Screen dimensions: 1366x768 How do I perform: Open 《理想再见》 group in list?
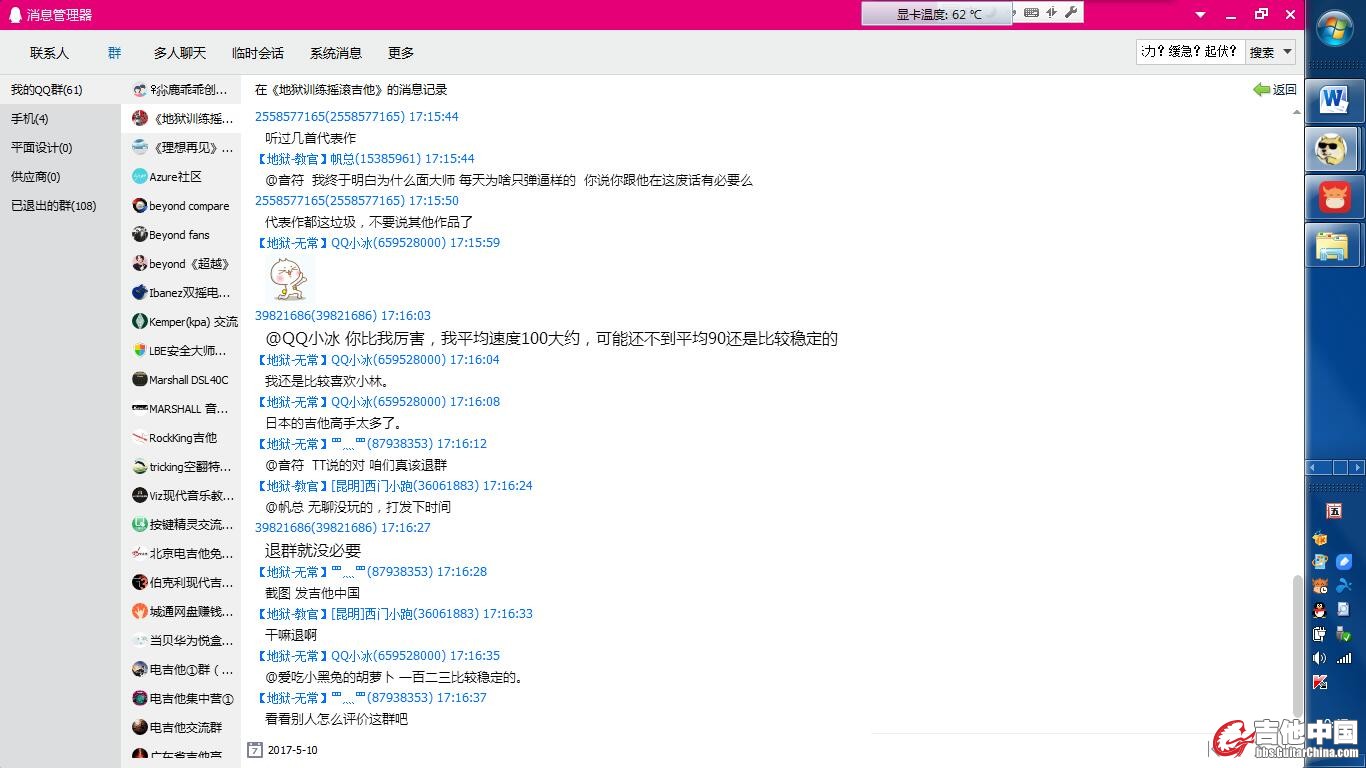pos(181,147)
